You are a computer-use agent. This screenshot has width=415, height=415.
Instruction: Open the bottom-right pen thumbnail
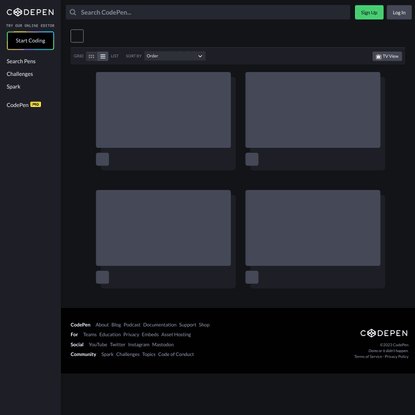click(313, 228)
